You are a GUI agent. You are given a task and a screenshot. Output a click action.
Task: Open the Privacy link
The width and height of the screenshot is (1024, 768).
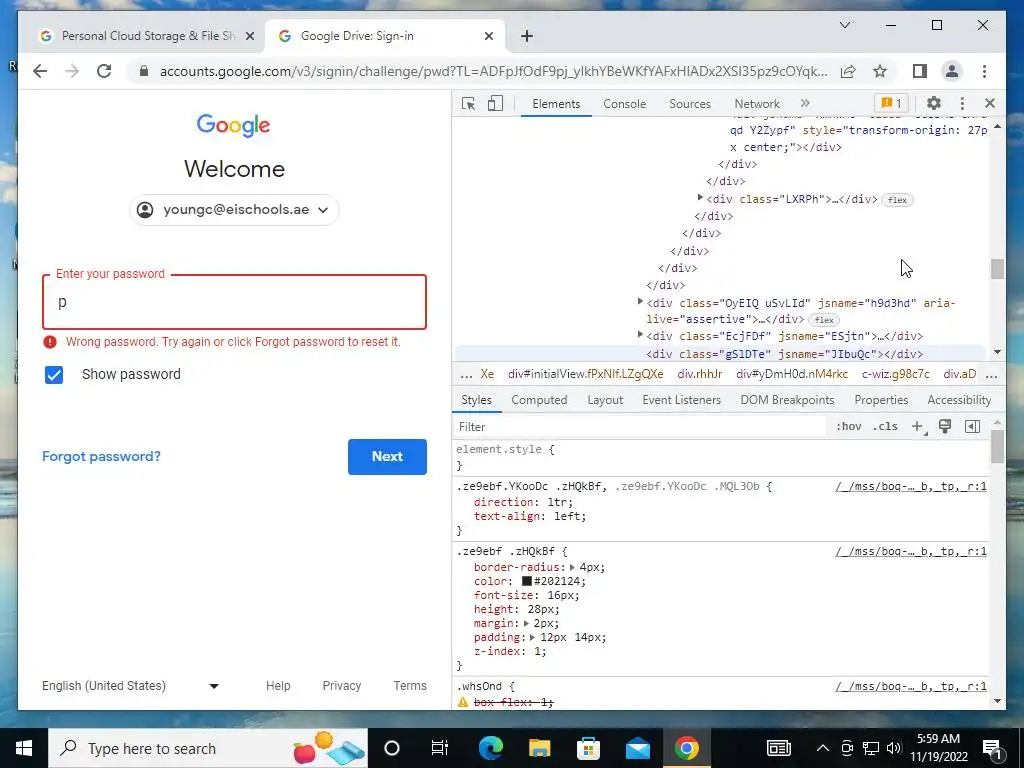[x=342, y=686]
